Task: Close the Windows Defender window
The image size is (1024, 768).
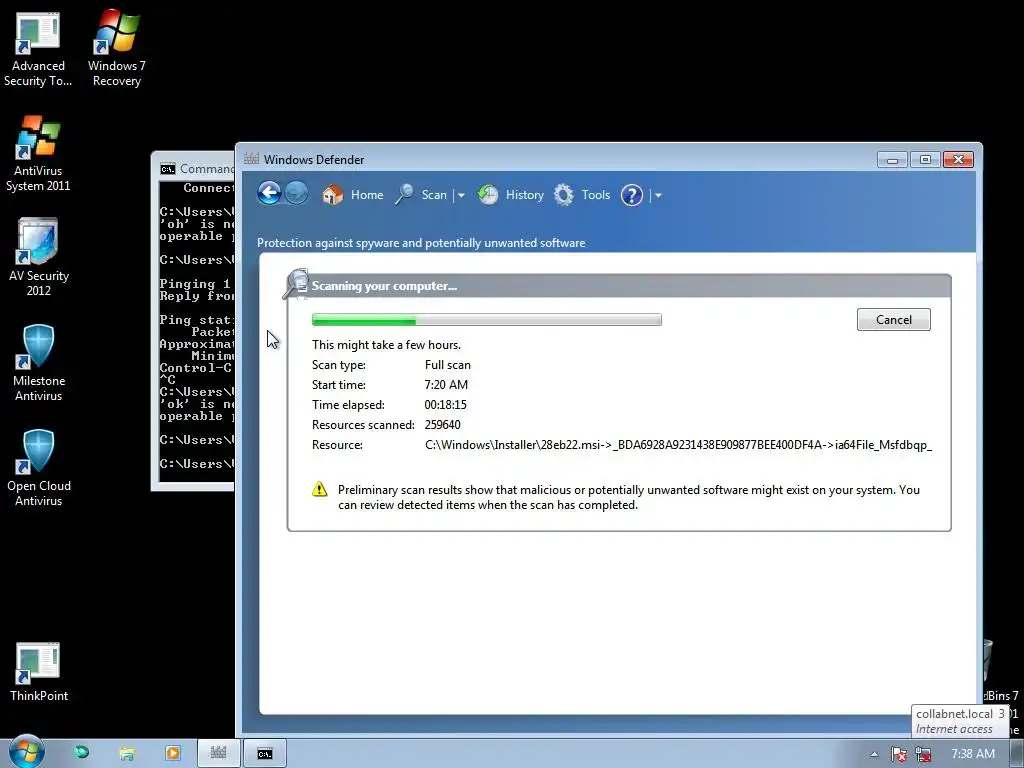Action: pos(958,159)
